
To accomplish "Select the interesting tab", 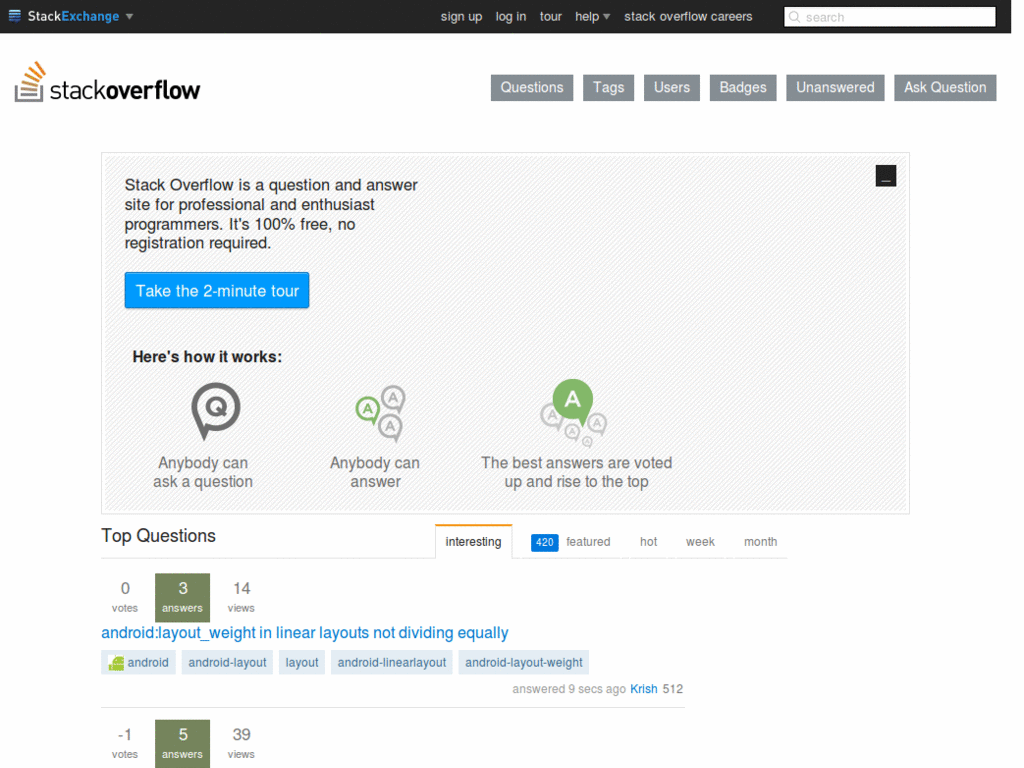I will pyautogui.click(x=473, y=541).
